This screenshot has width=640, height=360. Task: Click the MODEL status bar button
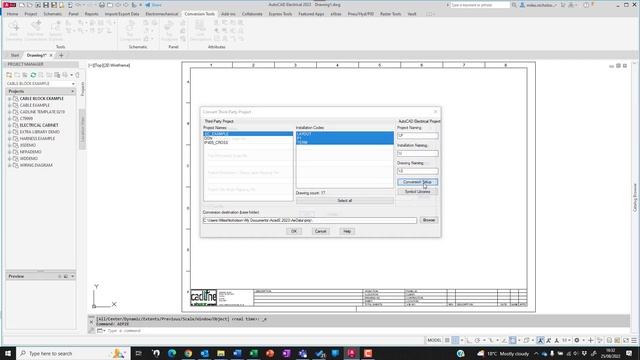[434, 340]
